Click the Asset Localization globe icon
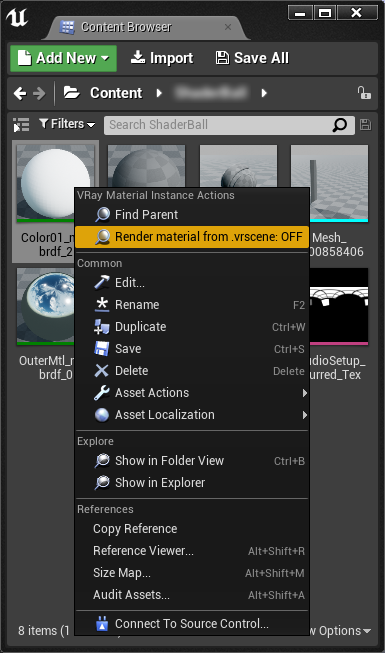Image resolution: width=385 pixels, height=653 pixels. pyautogui.click(x=102, y=415)
